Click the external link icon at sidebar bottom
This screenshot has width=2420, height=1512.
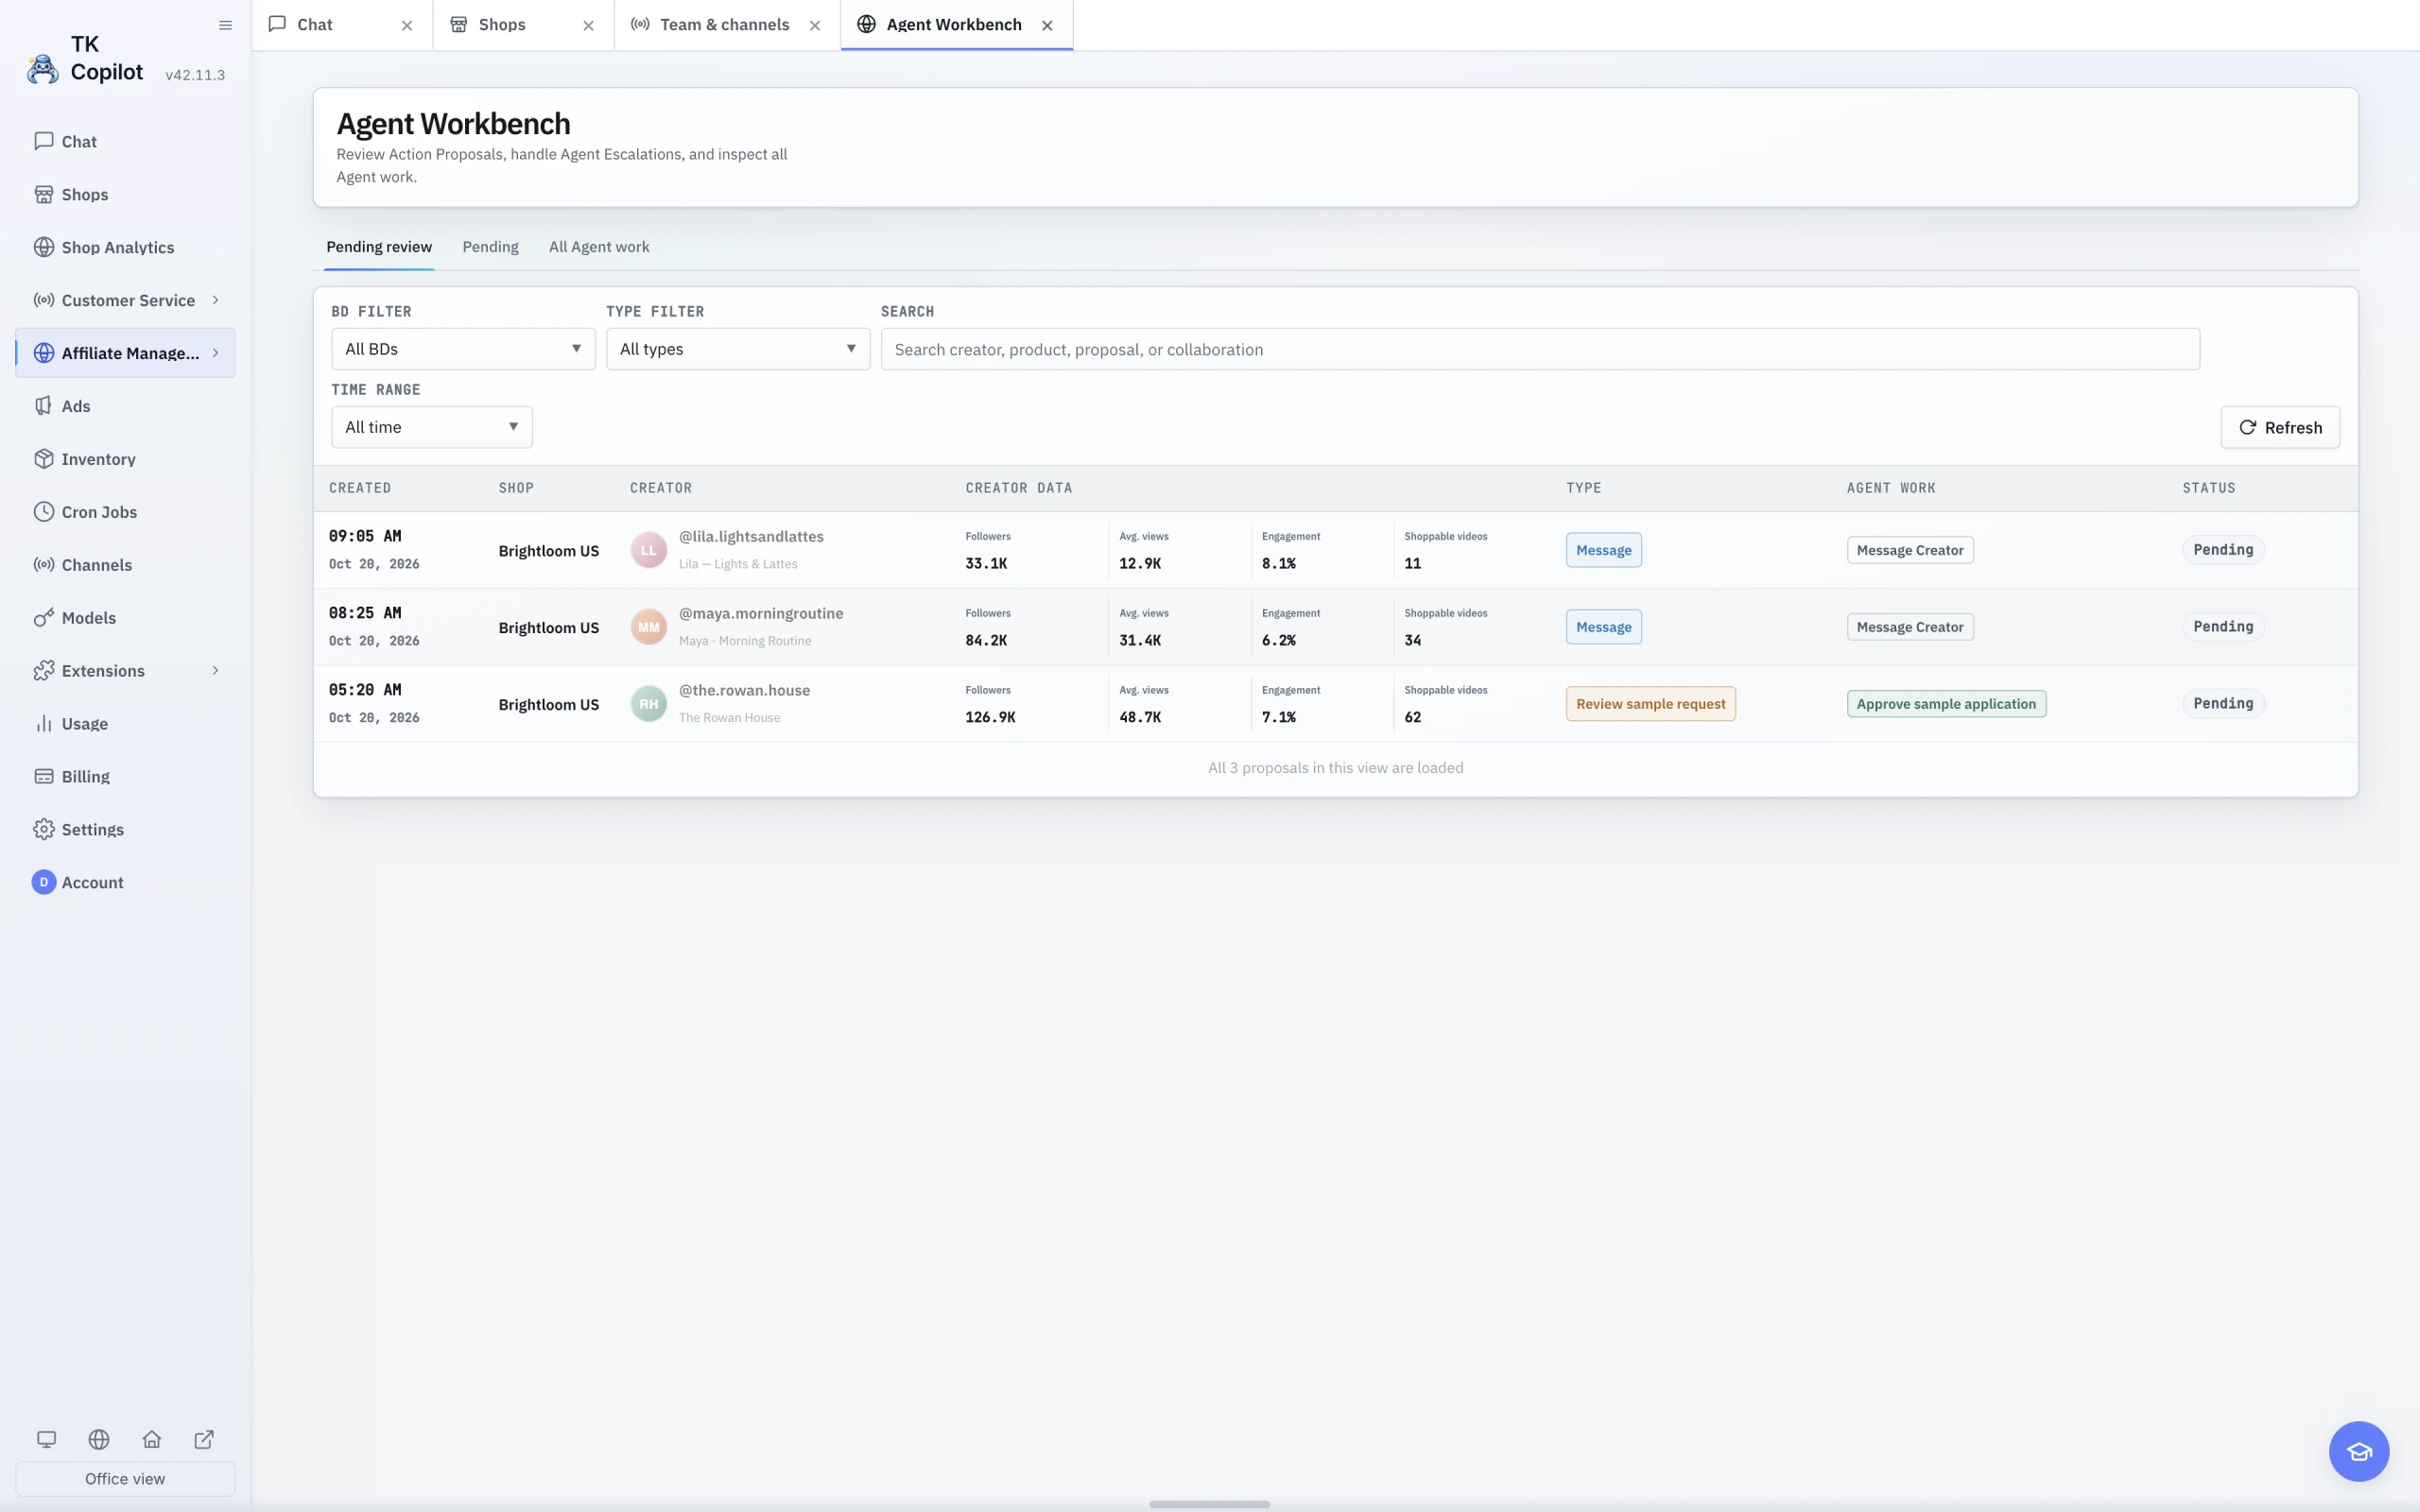204,1439
